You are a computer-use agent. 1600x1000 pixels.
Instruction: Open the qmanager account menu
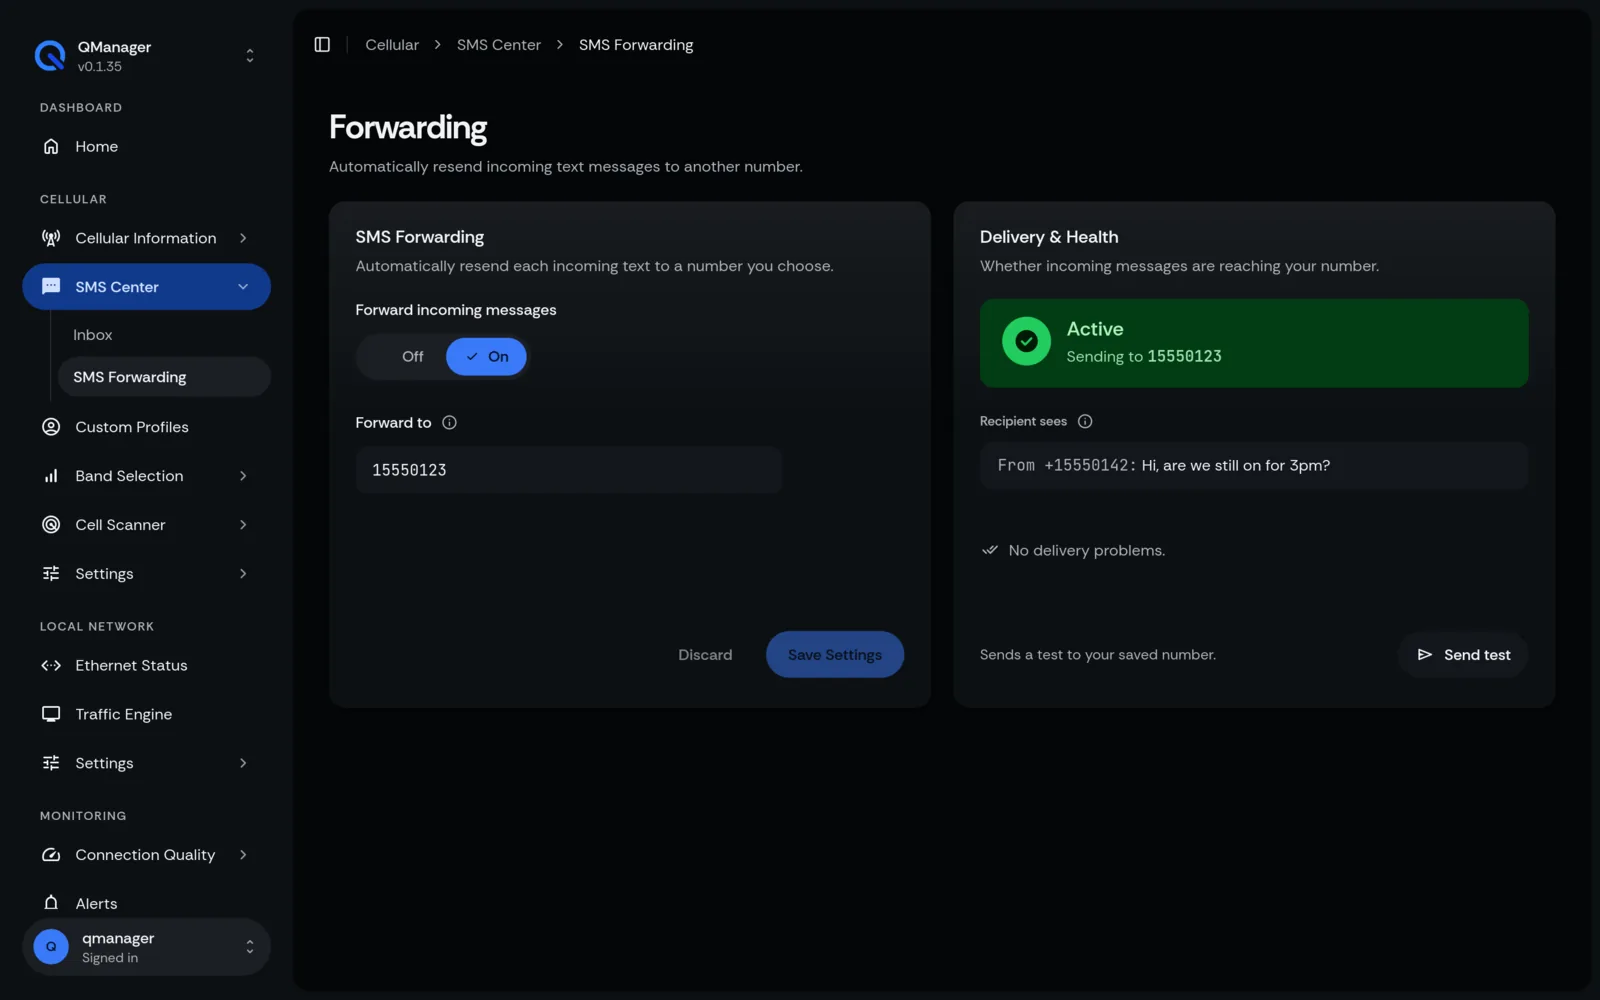[146, 947]
